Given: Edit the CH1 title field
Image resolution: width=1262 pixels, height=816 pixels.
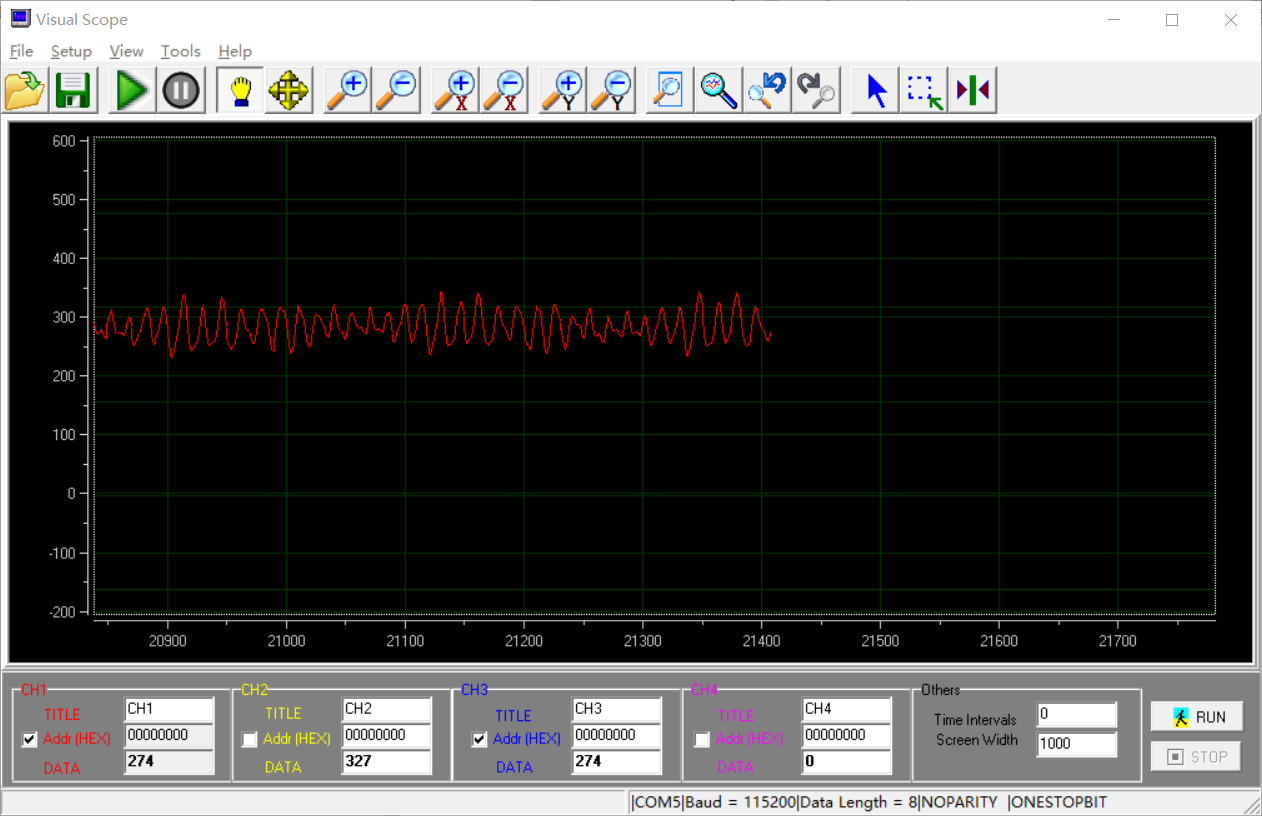Looking at the screenshot, I should 169,709.
